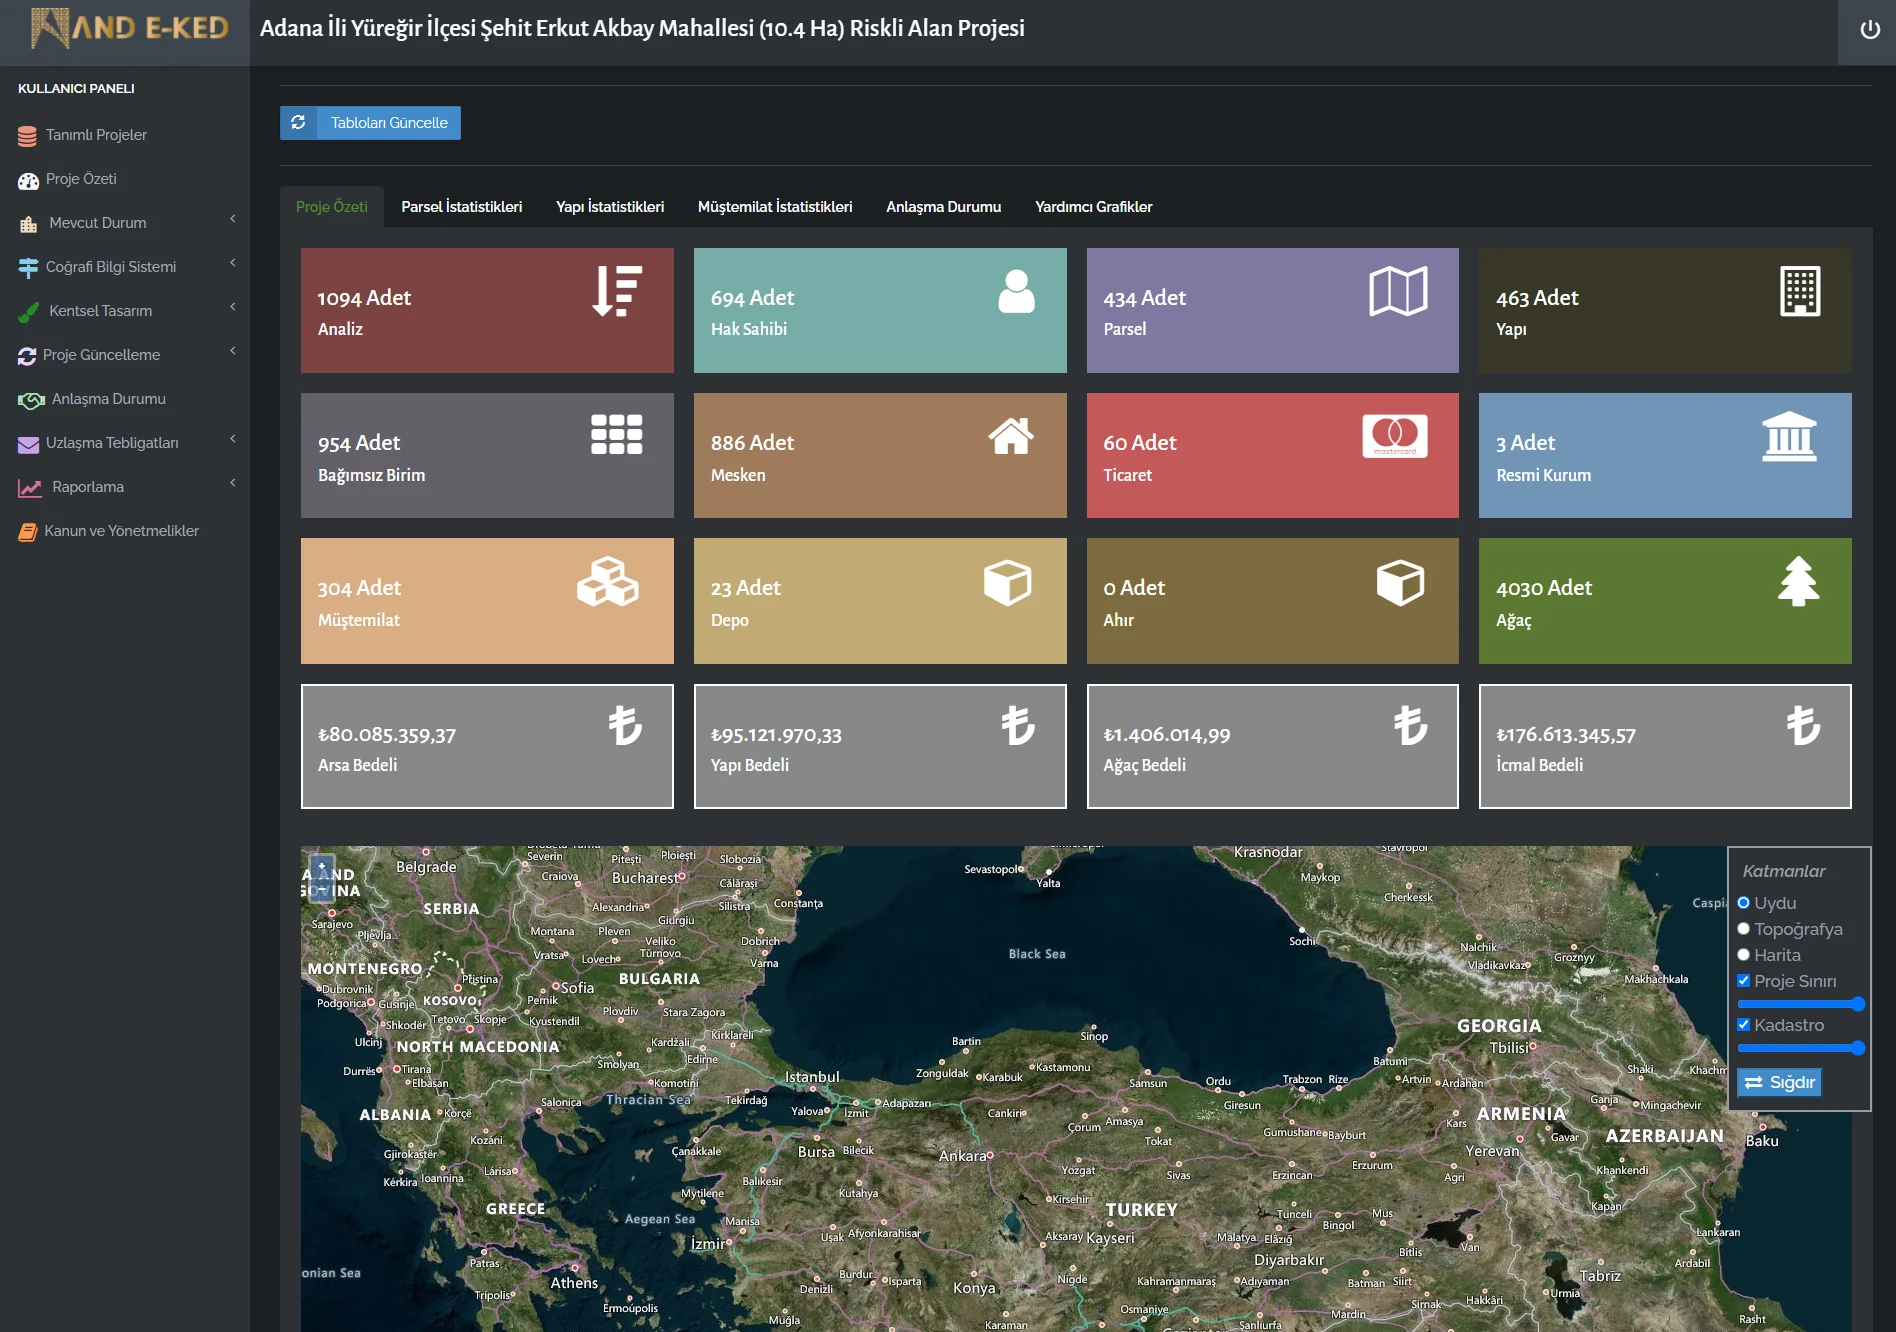This screenshot has width=1896, height=1332.
Task: Click the Uzlaşma Tebligatları envelope icon
Action: coord(28,444)
